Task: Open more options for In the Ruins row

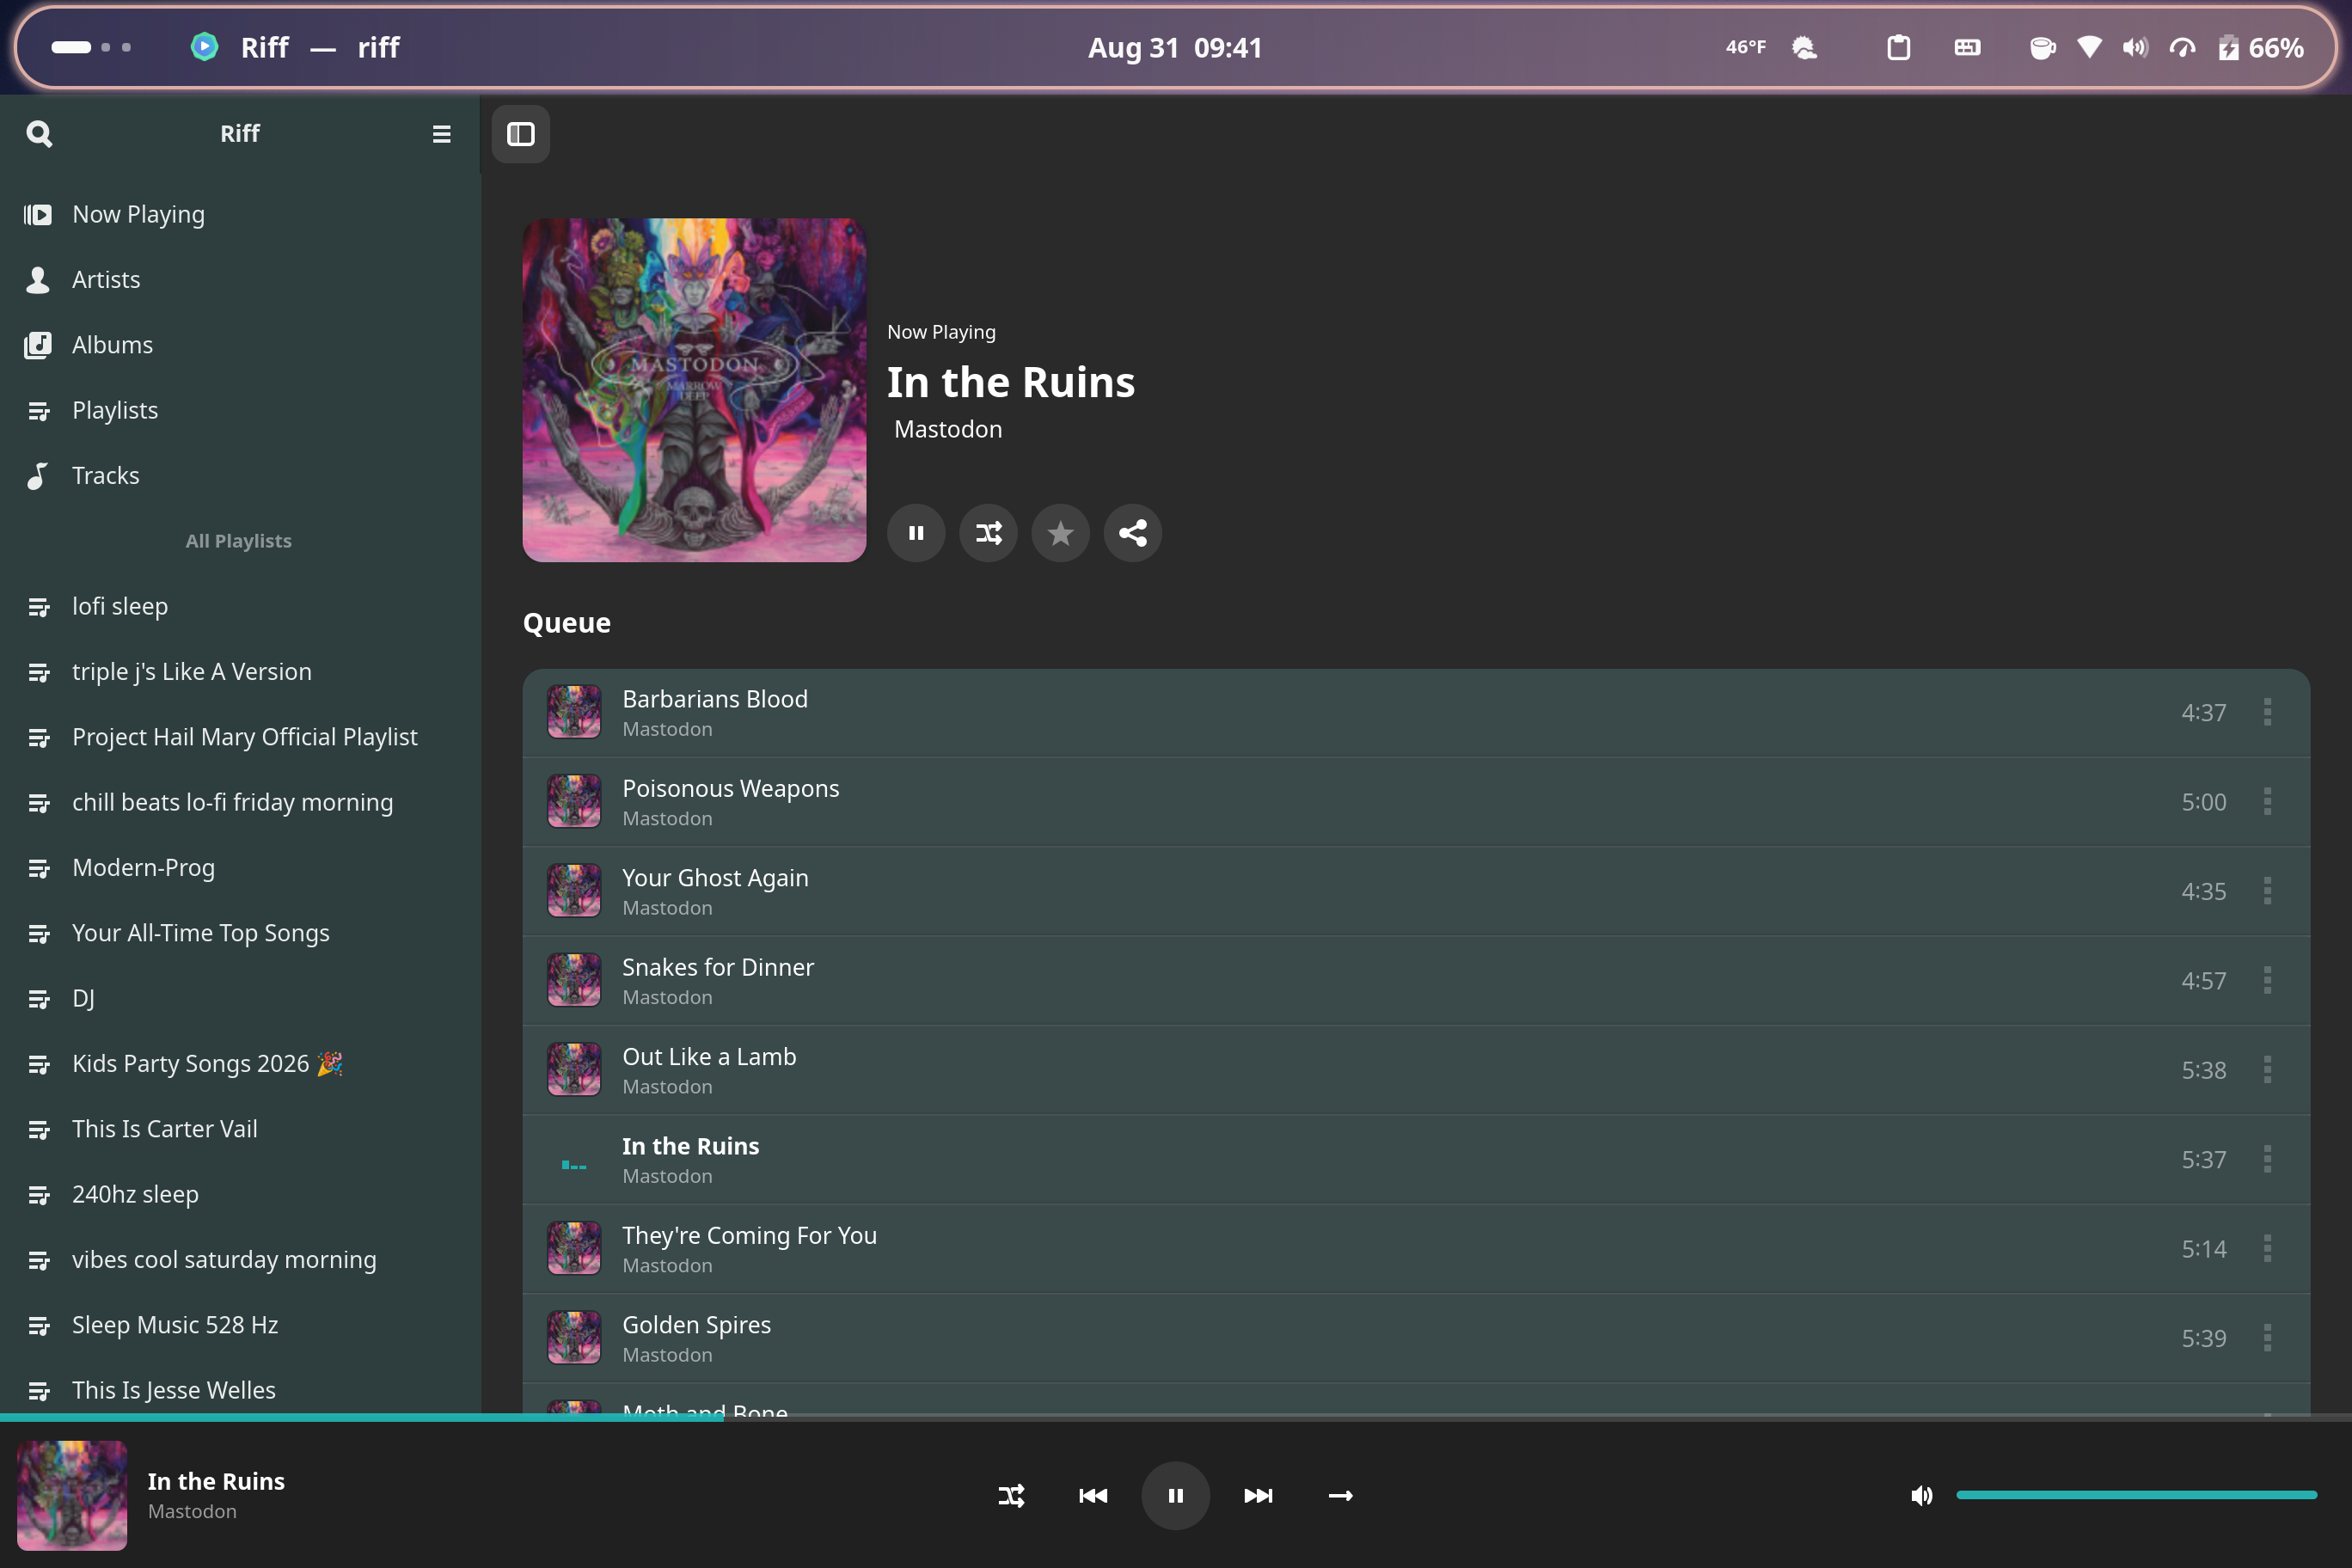Action: pyautogui.click(x=2267, y=1159)
